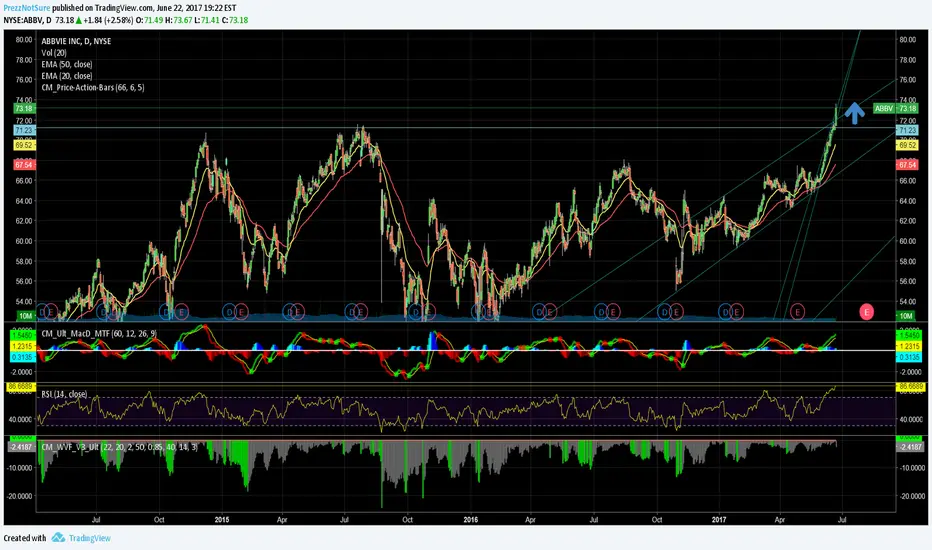Click the earnings E marker near 2017
The height and width of the screenshot is (550, 932).
[x=736, y=312]
